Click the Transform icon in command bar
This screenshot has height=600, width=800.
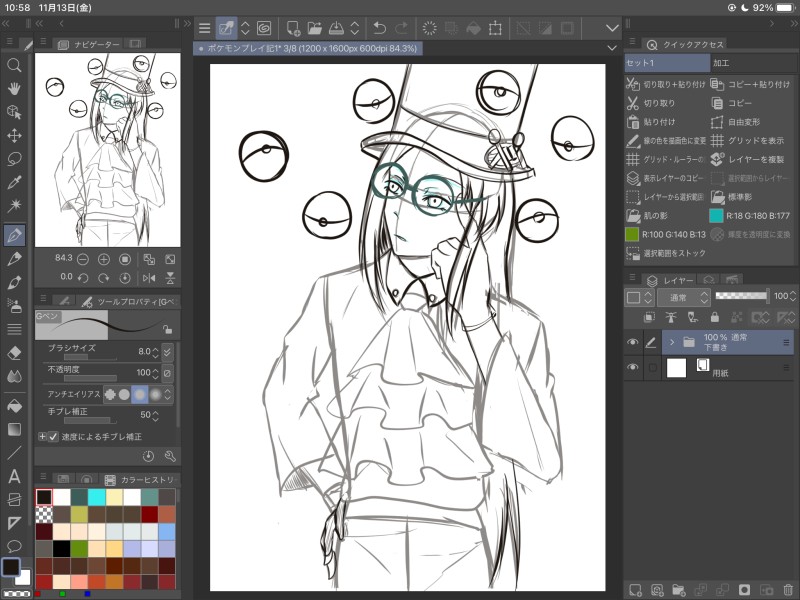495,28
